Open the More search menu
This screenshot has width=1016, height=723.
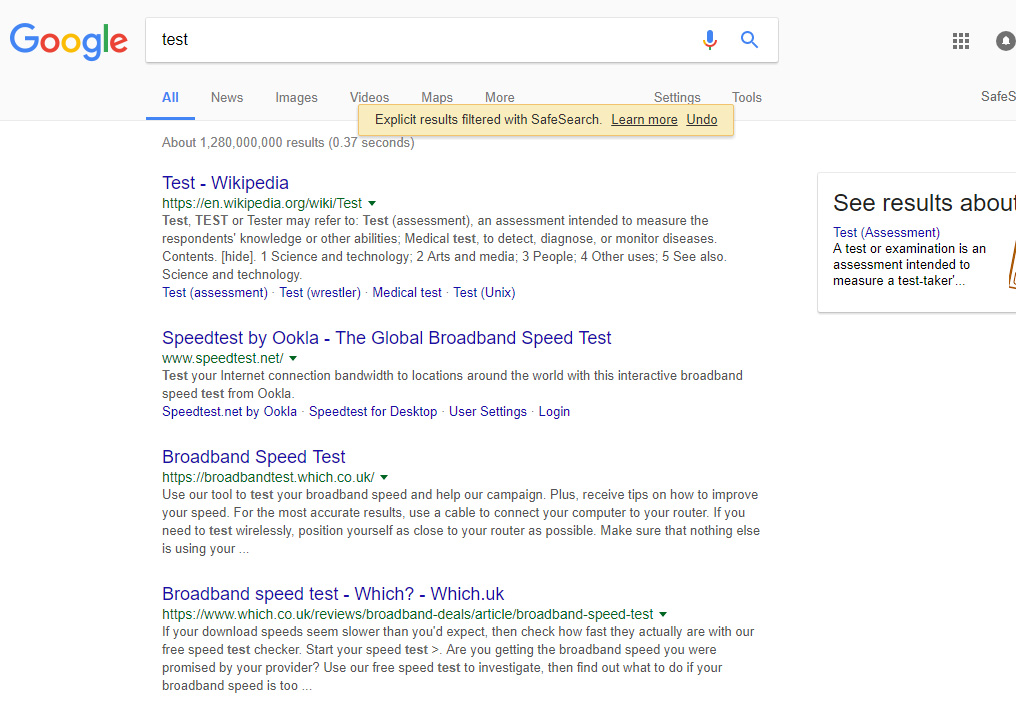[x=499, y=97]
